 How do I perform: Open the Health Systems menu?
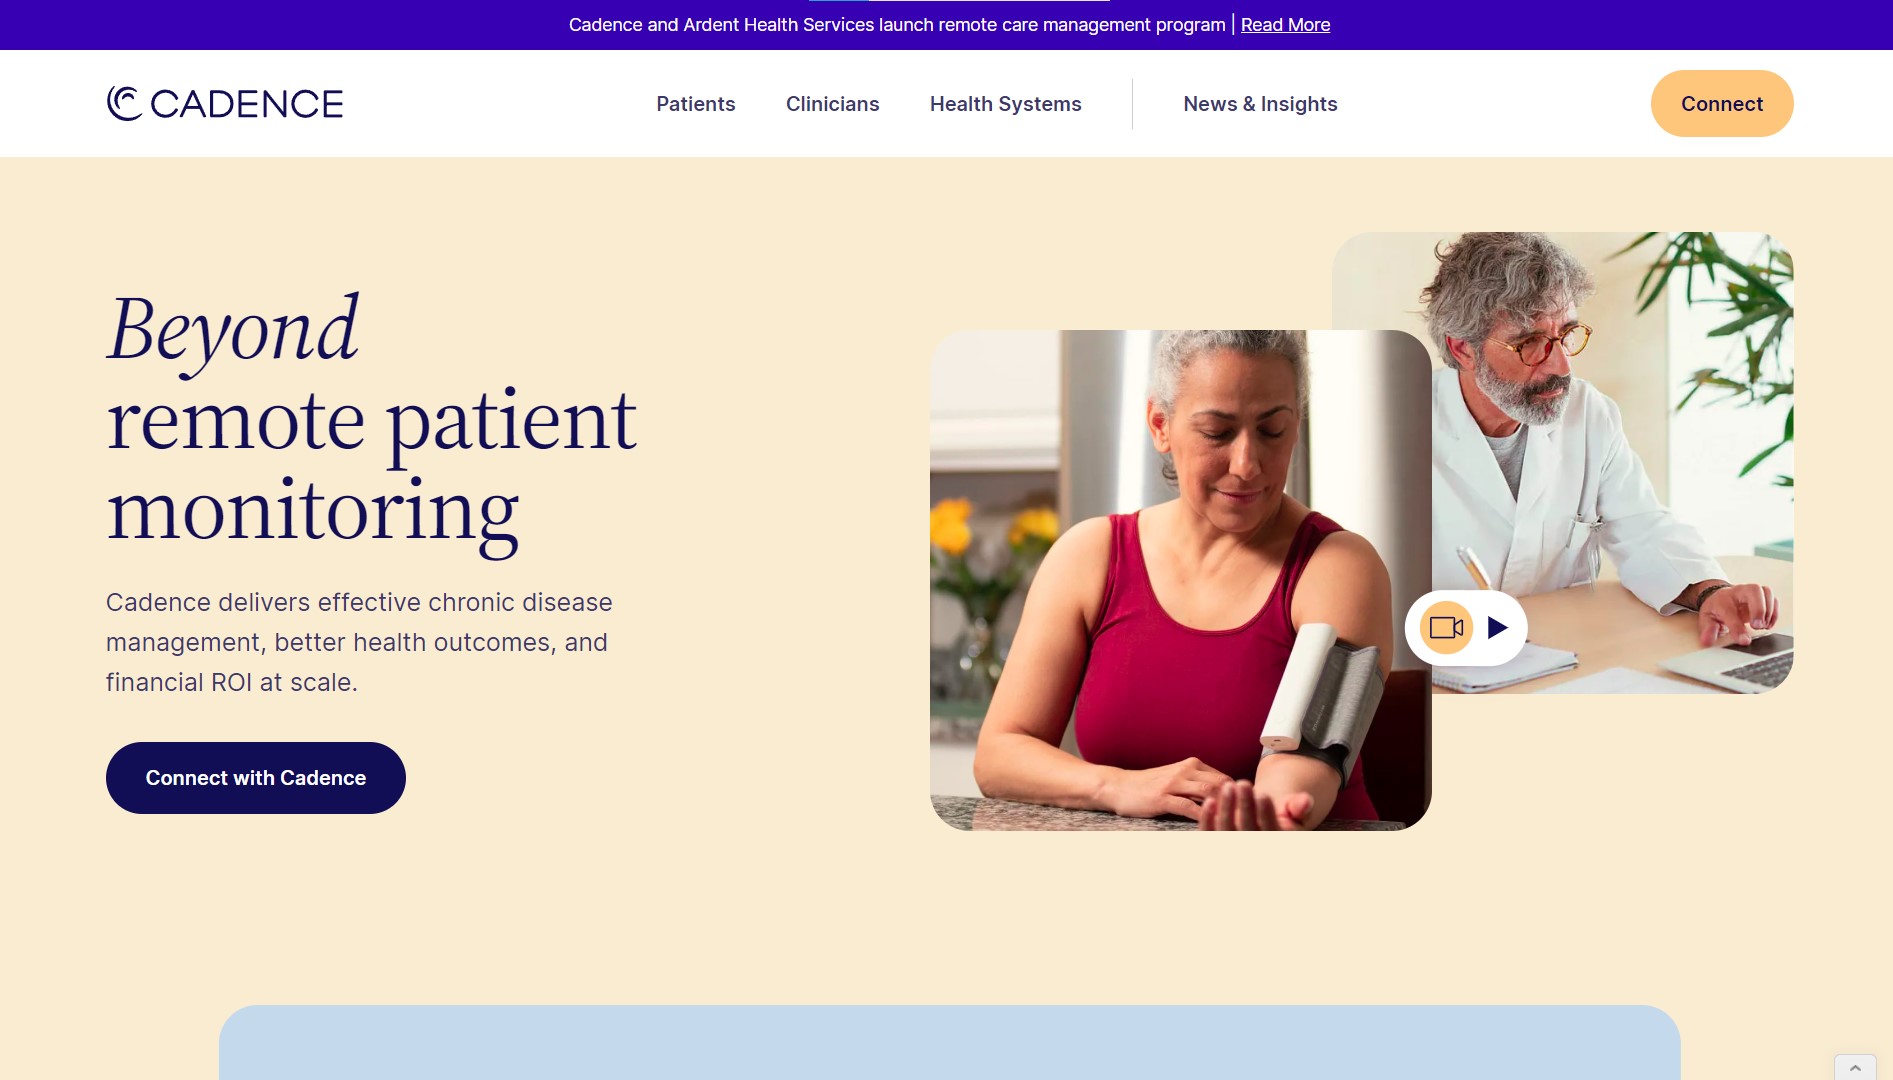(x=1006, y=104)
